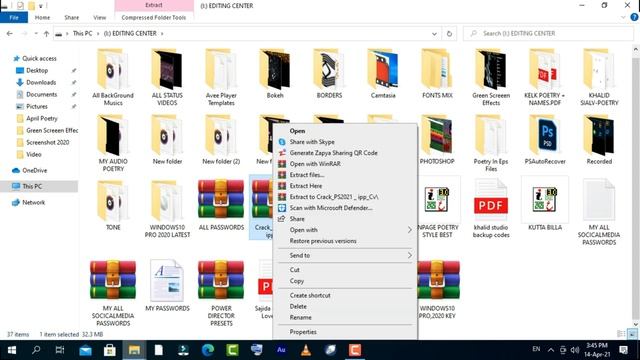
Task: Select the FONTS MIX folder
Action: 437,73
